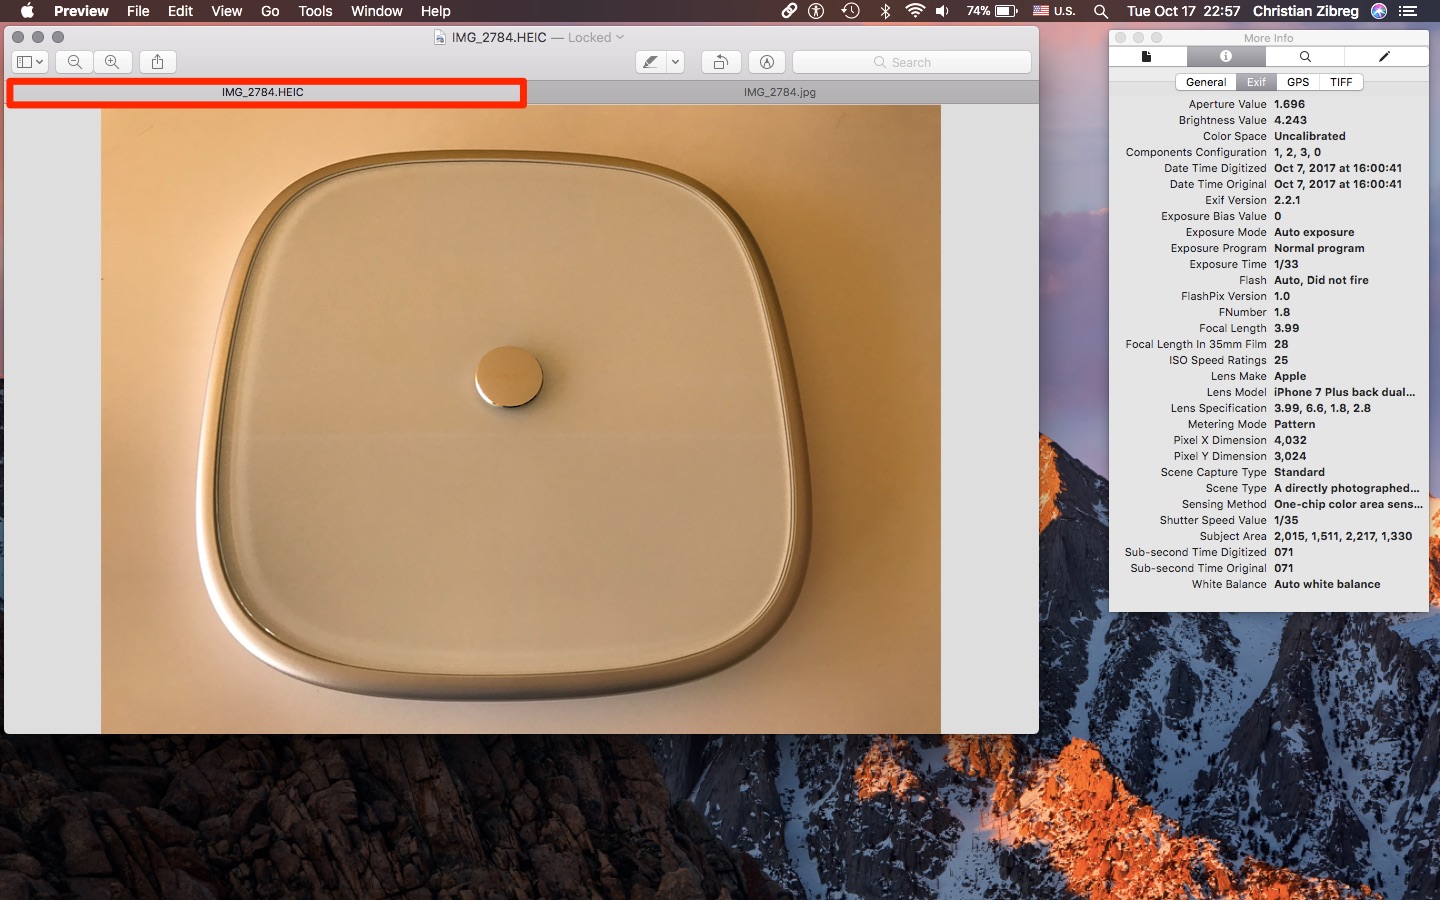
Task: Show the Markup Toolbar
Action: [767, 62]
